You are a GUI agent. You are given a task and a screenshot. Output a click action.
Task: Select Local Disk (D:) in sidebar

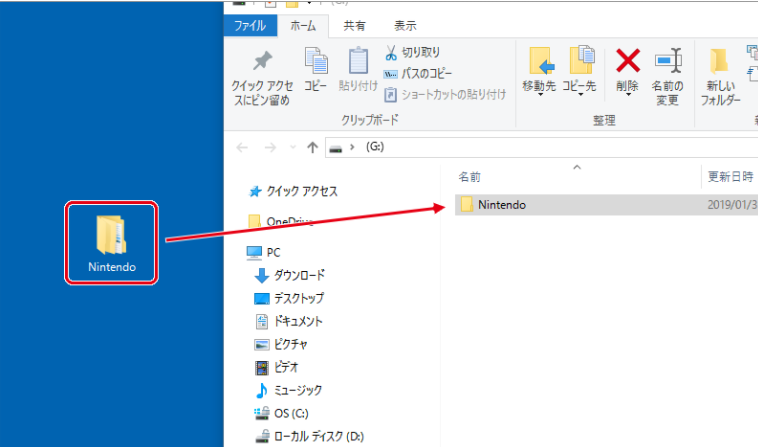click(x=309, y=436)
